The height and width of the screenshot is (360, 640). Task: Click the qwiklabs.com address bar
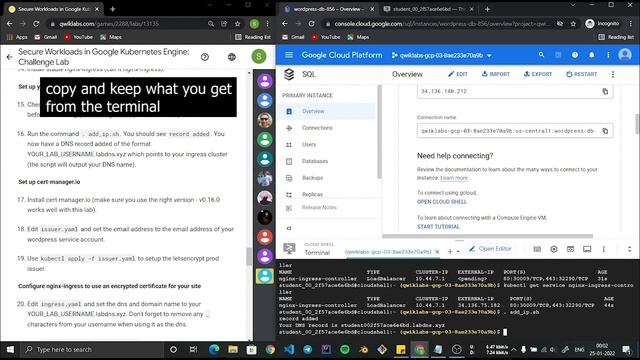click(127, 24)
